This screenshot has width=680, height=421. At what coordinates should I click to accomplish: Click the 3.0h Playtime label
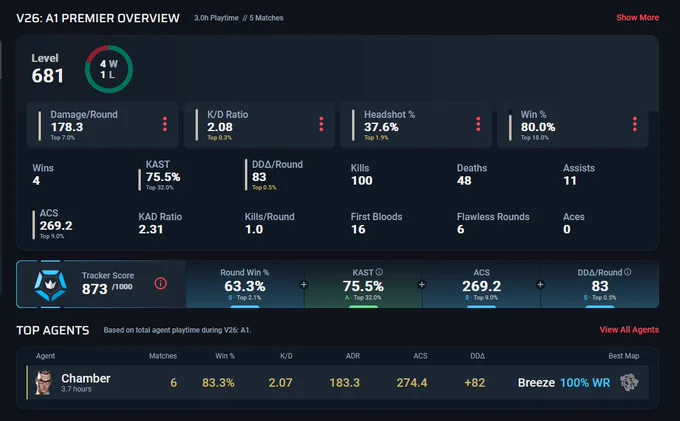click(216, 18)
